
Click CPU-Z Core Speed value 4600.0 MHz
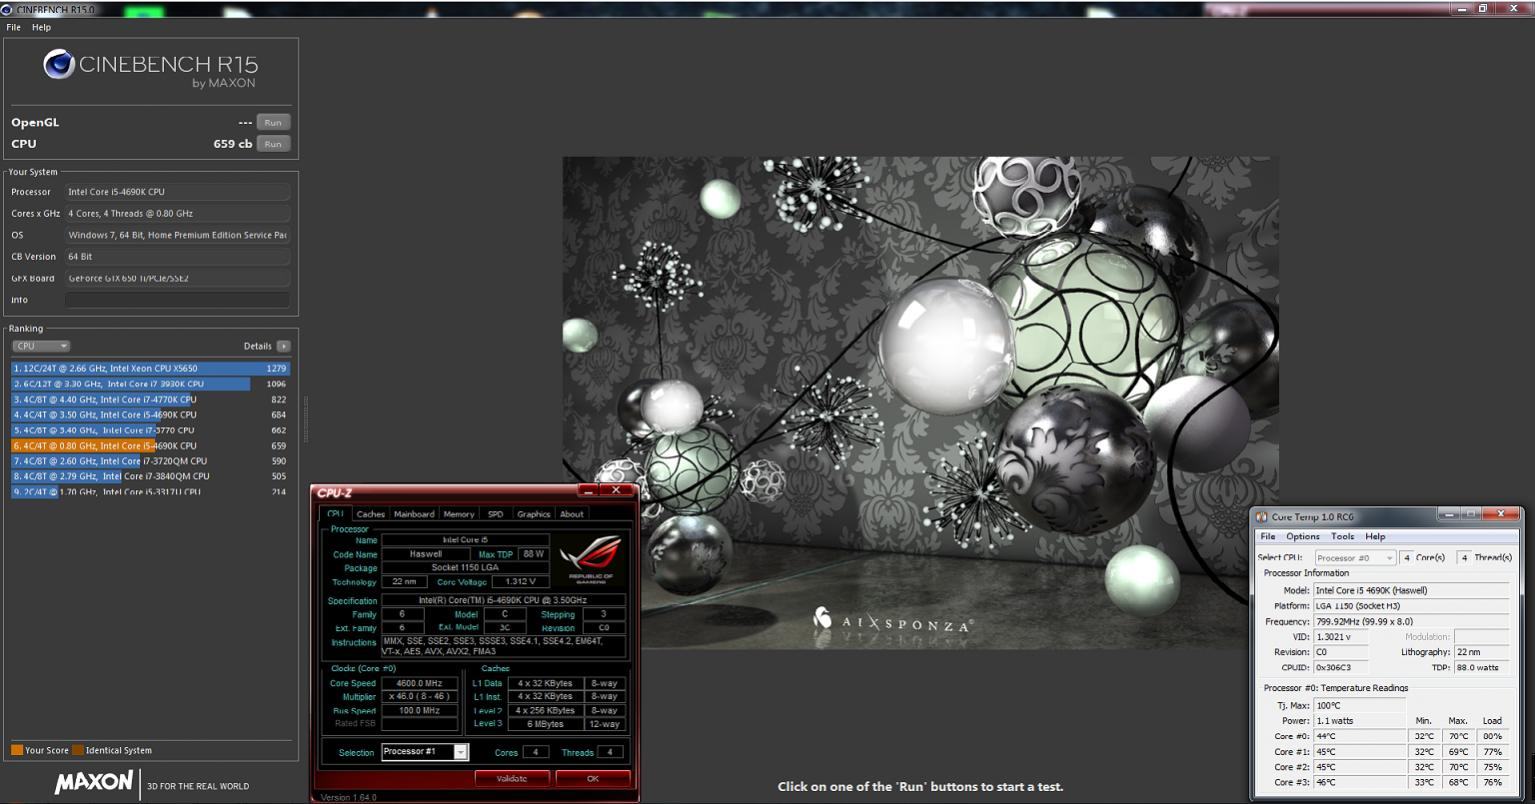(419, 684)
